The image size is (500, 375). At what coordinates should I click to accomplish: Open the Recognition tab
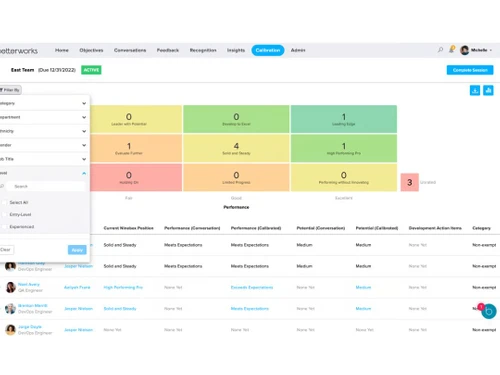203,50
